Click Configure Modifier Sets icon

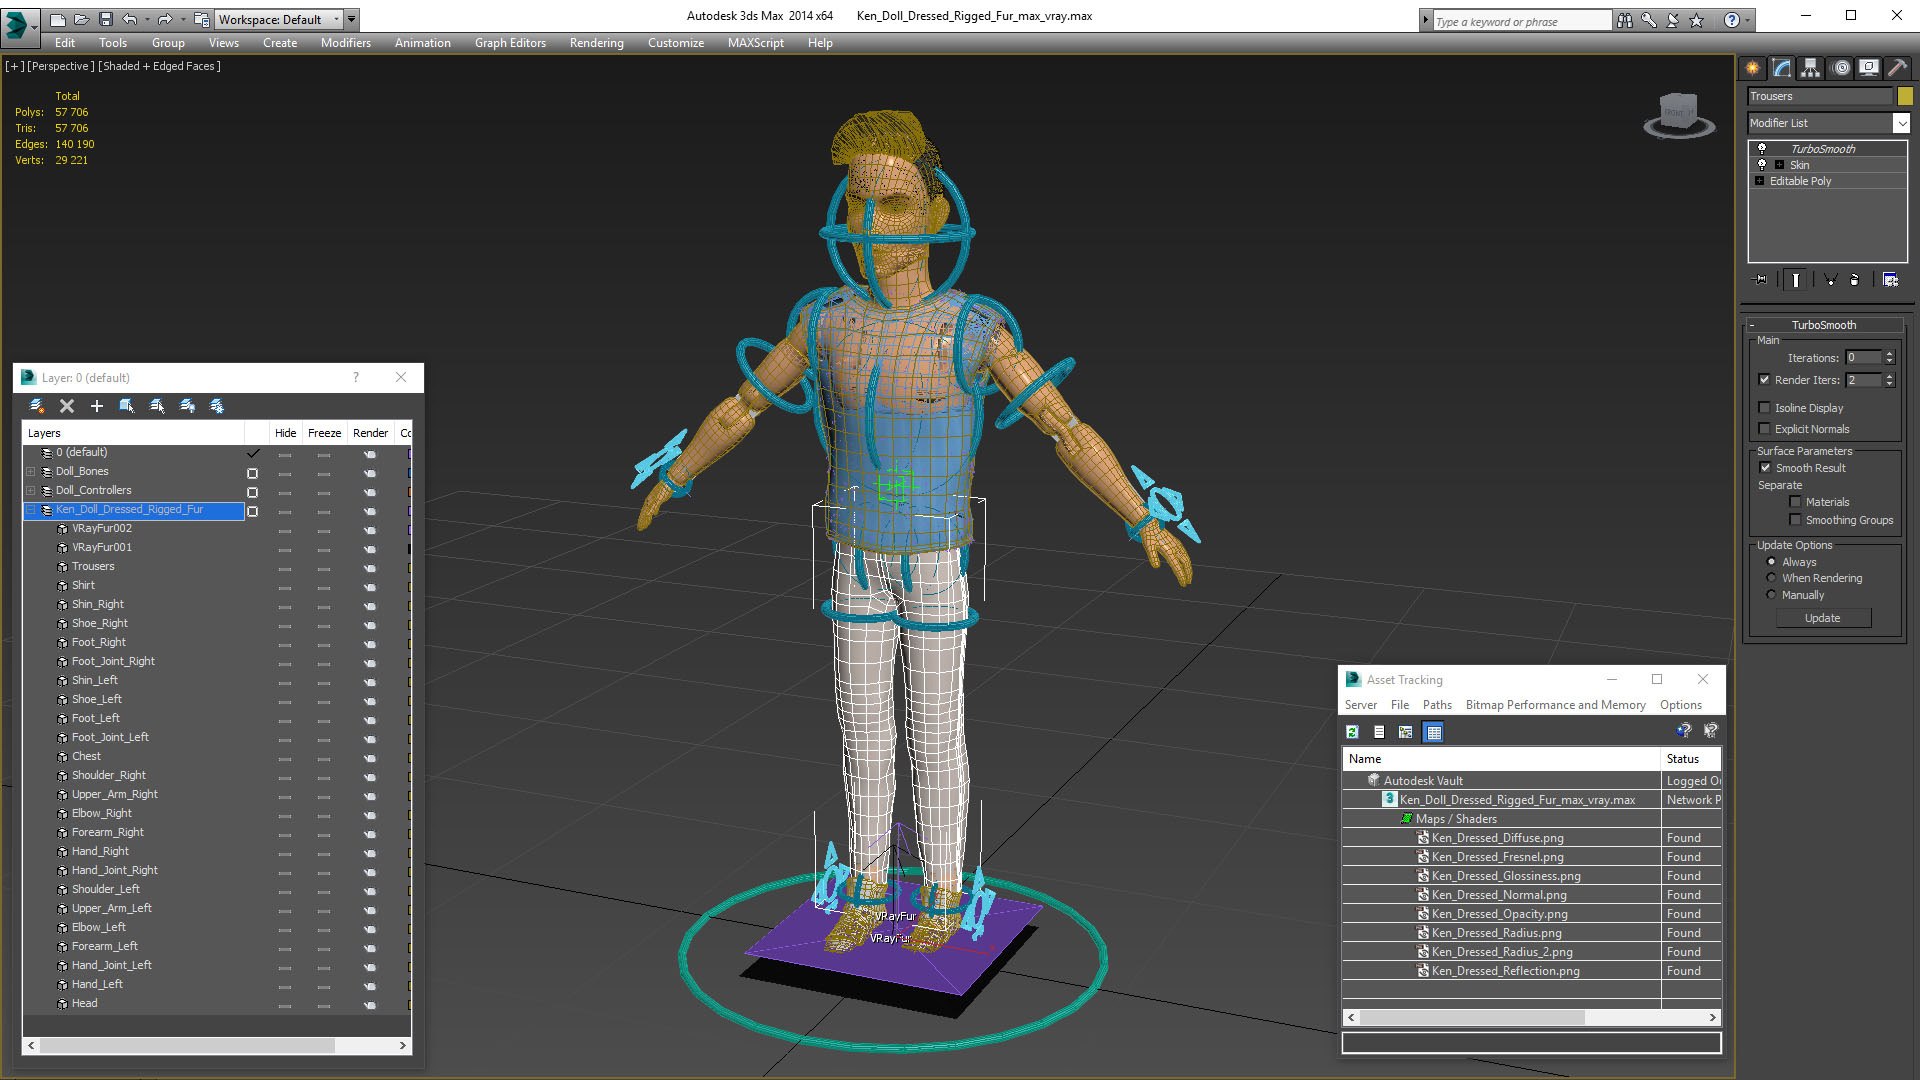tap(1890, 280)
